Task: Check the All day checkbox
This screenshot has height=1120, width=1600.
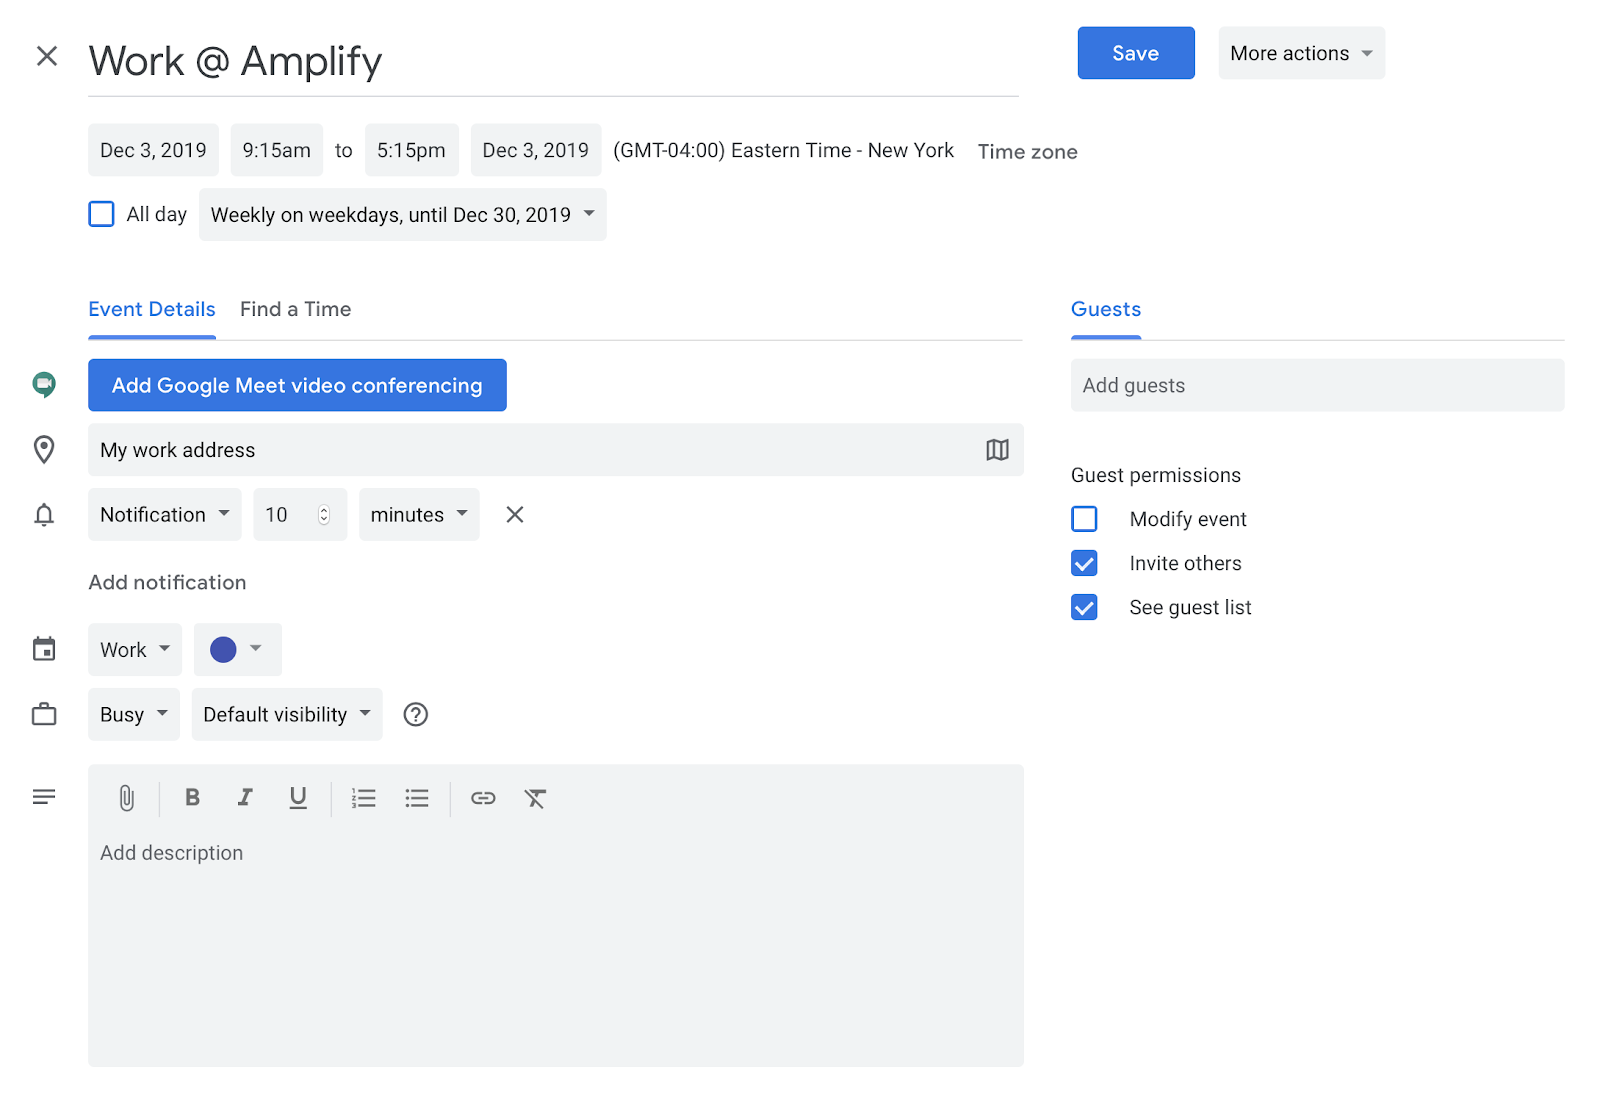Action: (102, 214)
